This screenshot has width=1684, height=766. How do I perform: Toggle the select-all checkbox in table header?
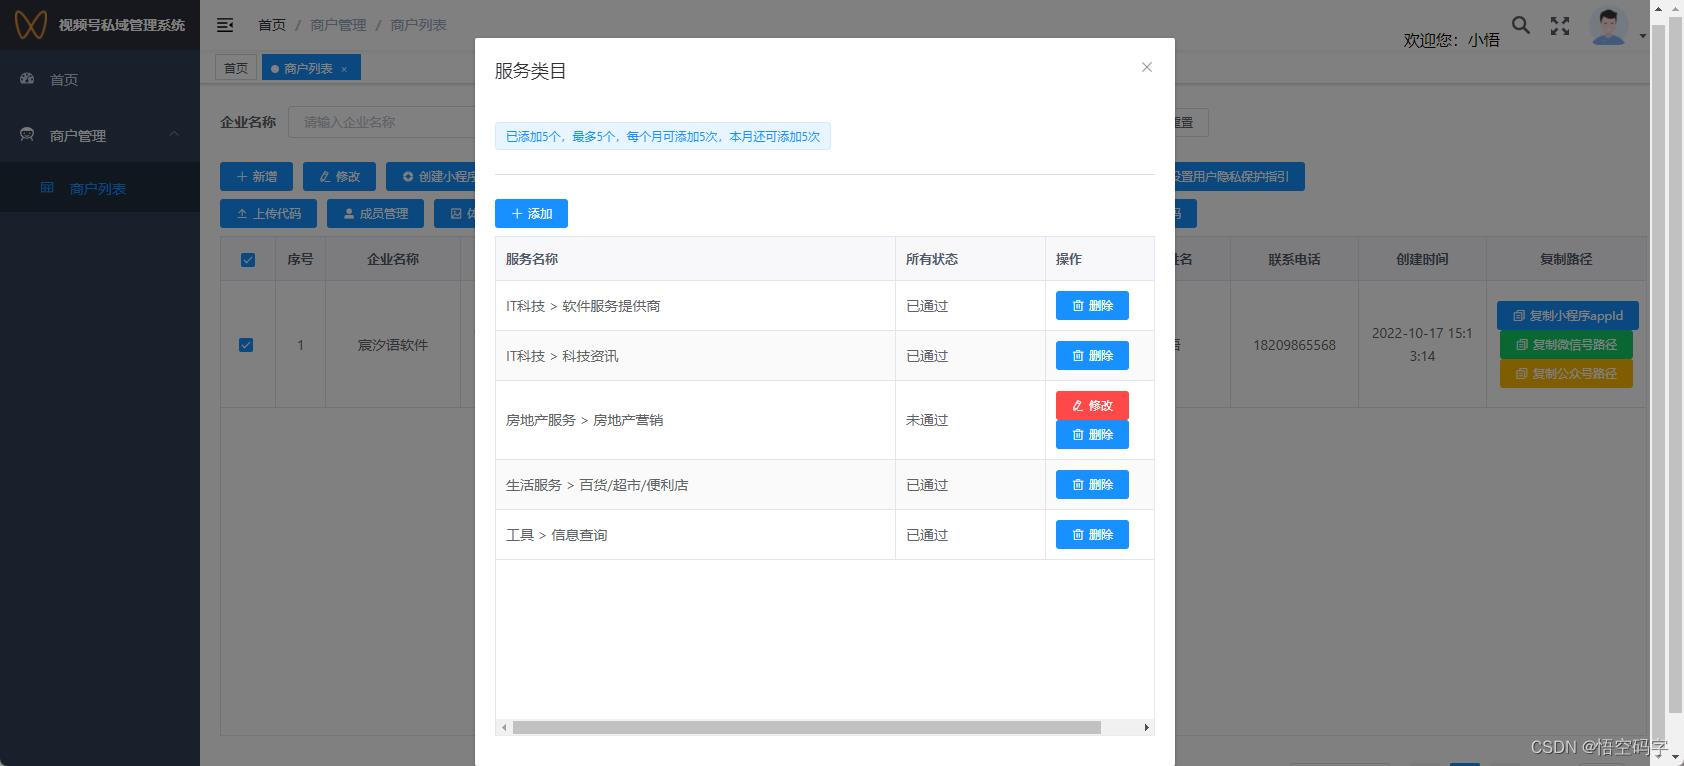coord(248,260)
